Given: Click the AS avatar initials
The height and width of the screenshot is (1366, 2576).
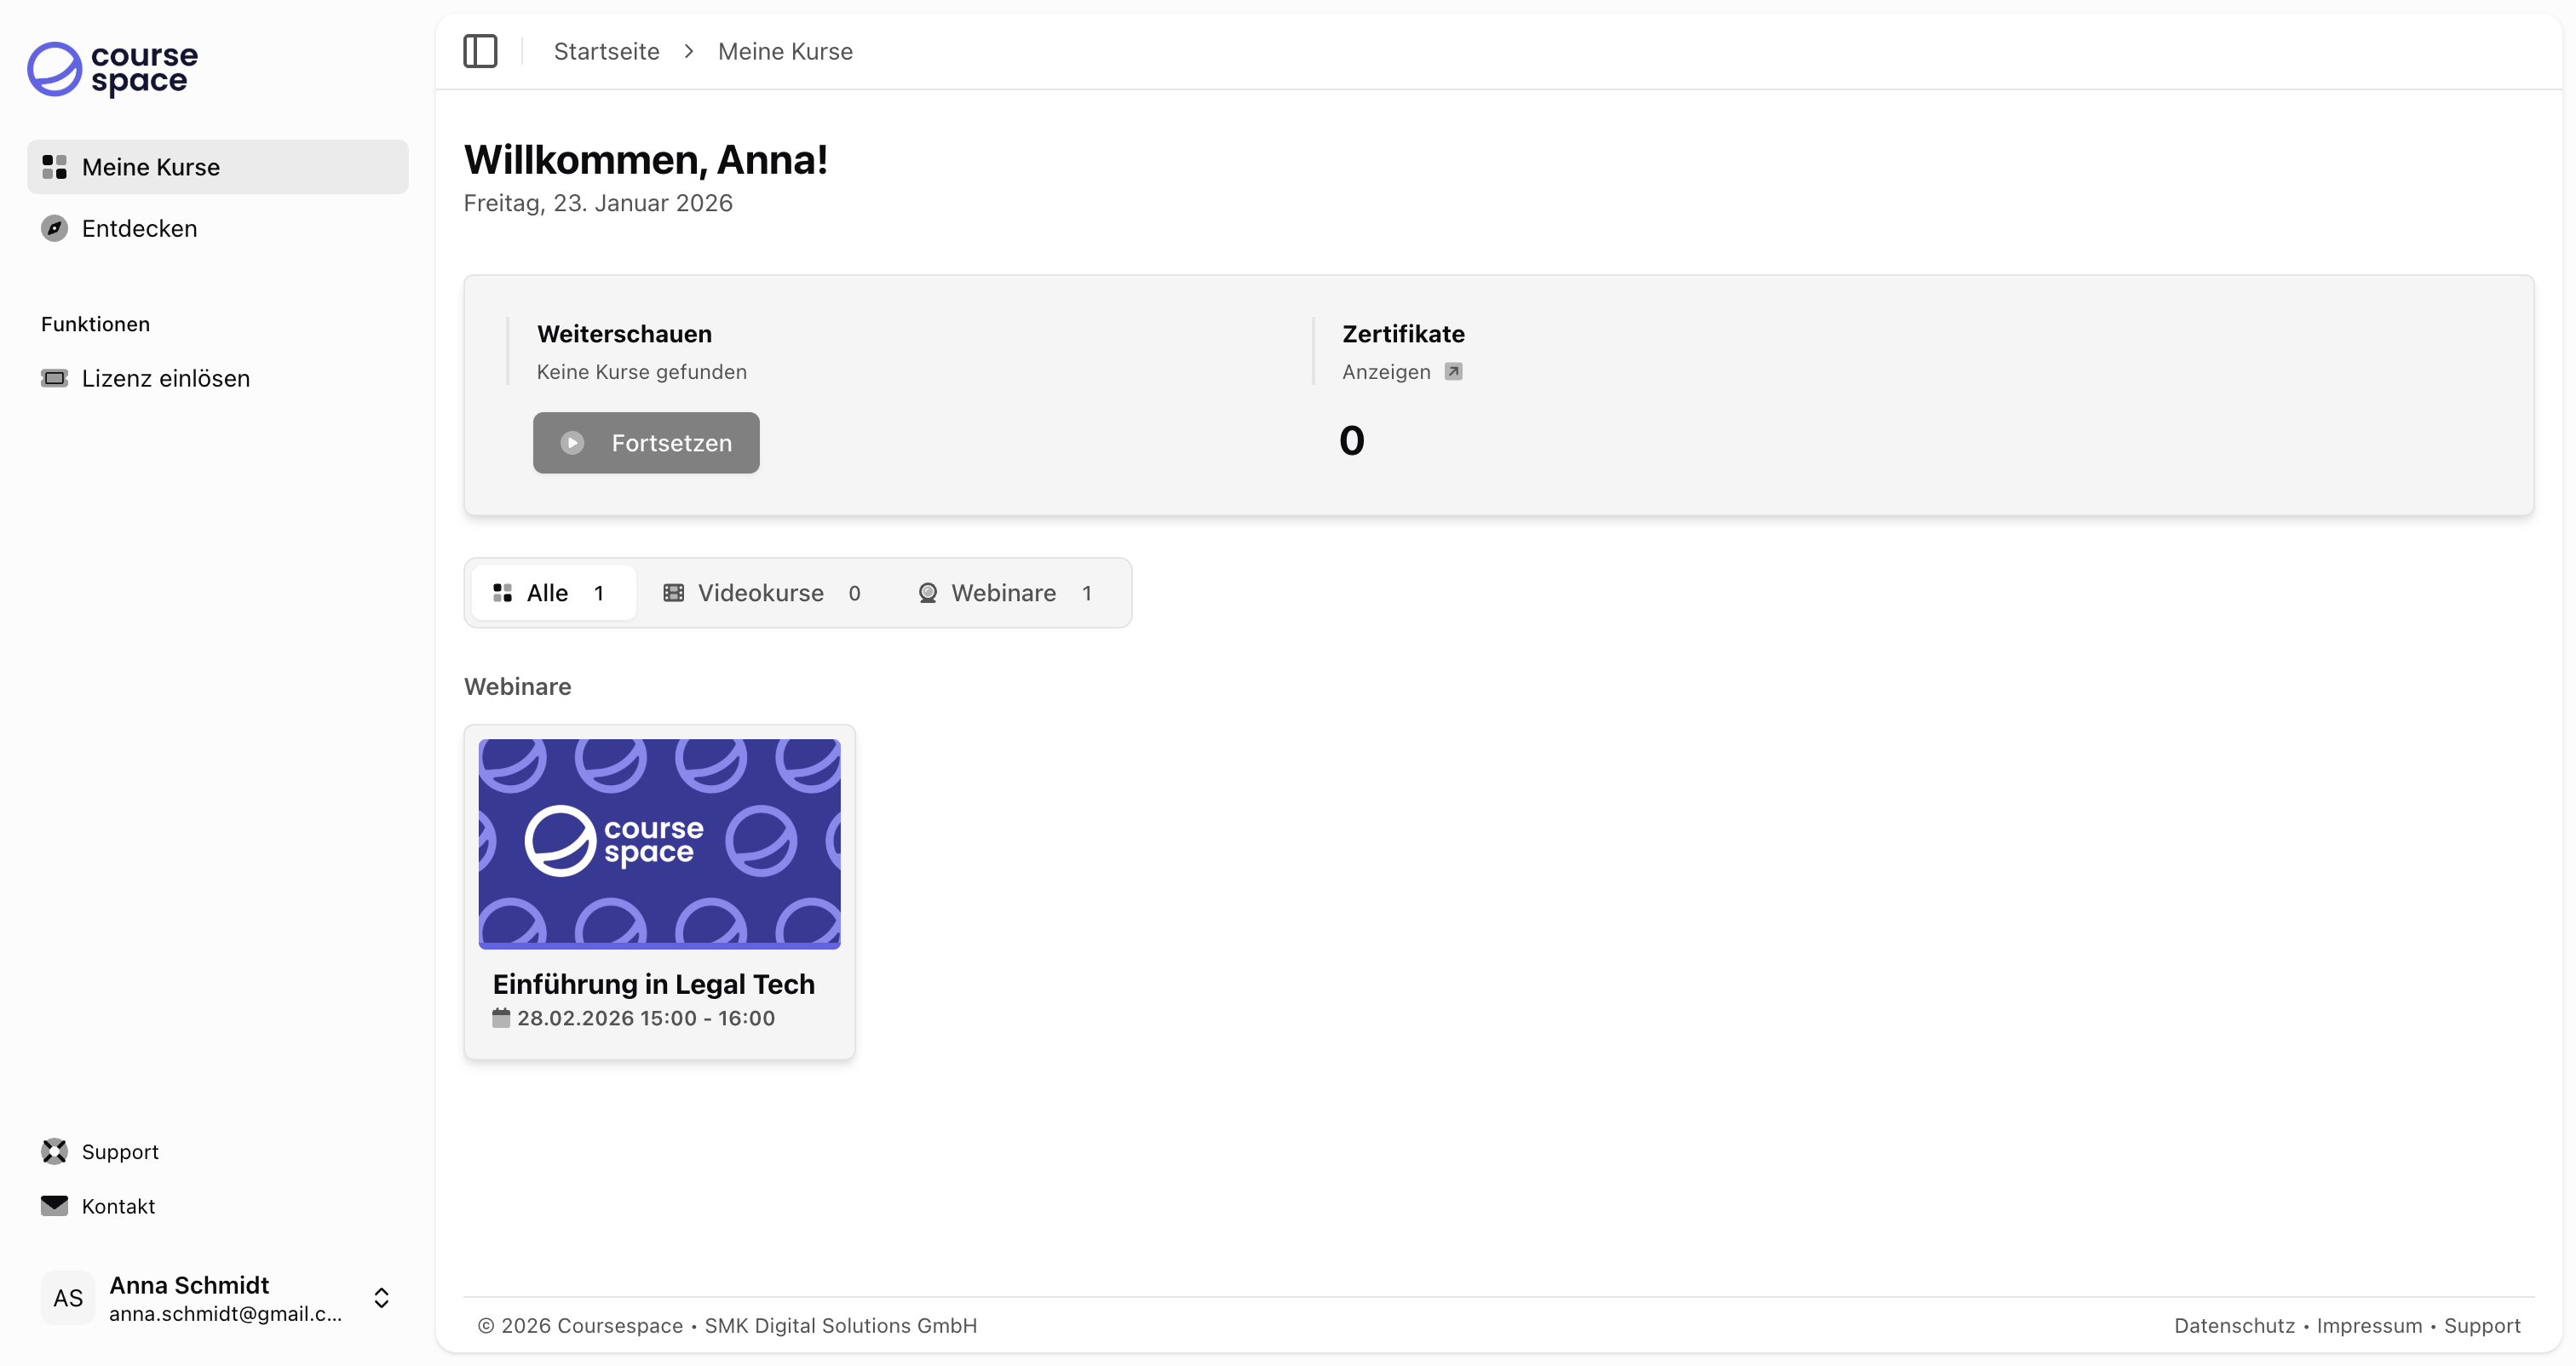Looking at the screenshot, I should tap(68, 1298).
